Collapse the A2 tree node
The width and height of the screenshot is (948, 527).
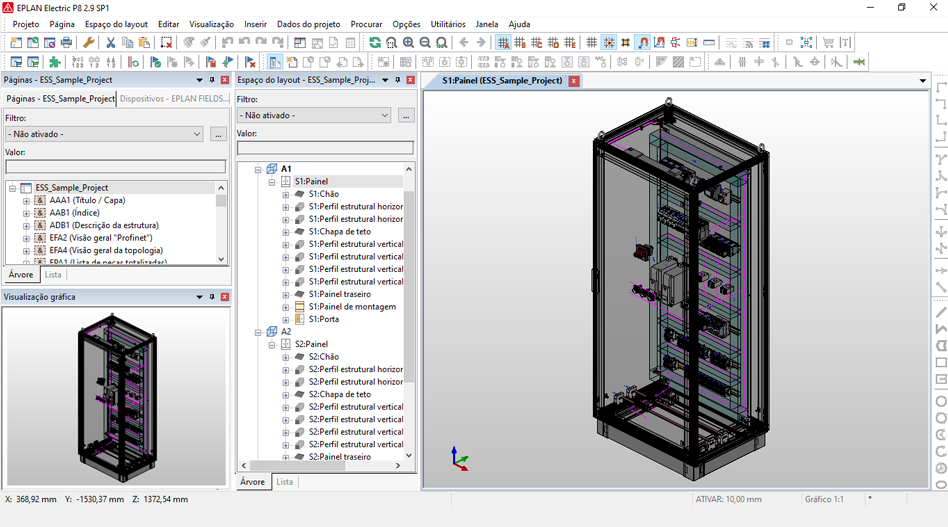click(x=258, y=332)
